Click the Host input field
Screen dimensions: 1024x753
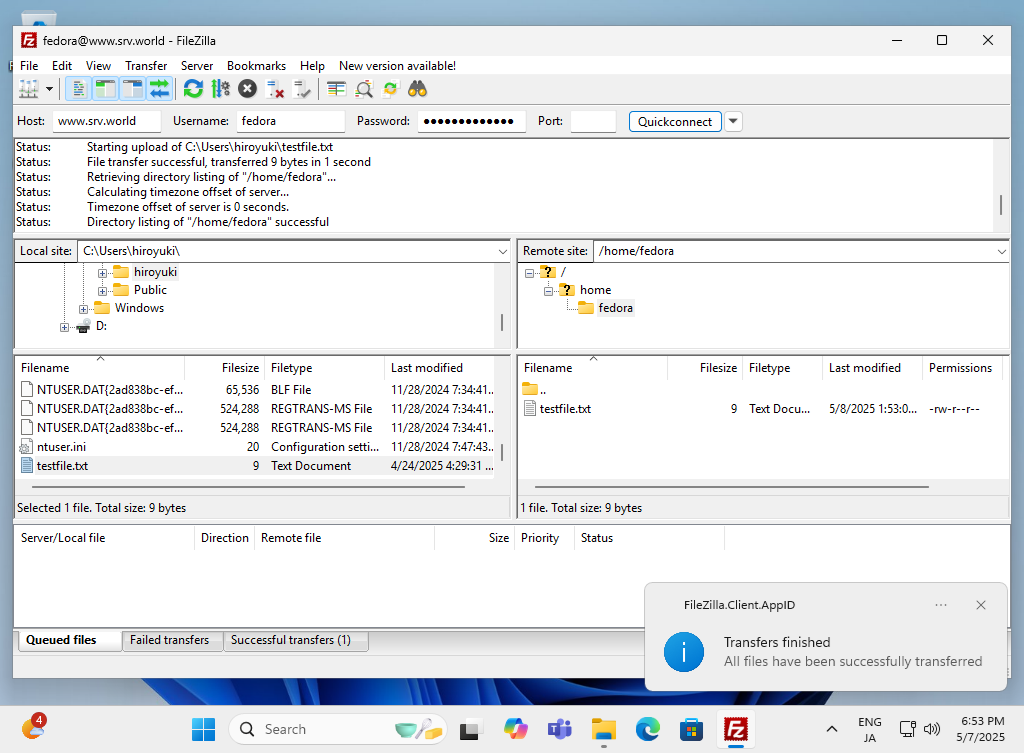106,121
